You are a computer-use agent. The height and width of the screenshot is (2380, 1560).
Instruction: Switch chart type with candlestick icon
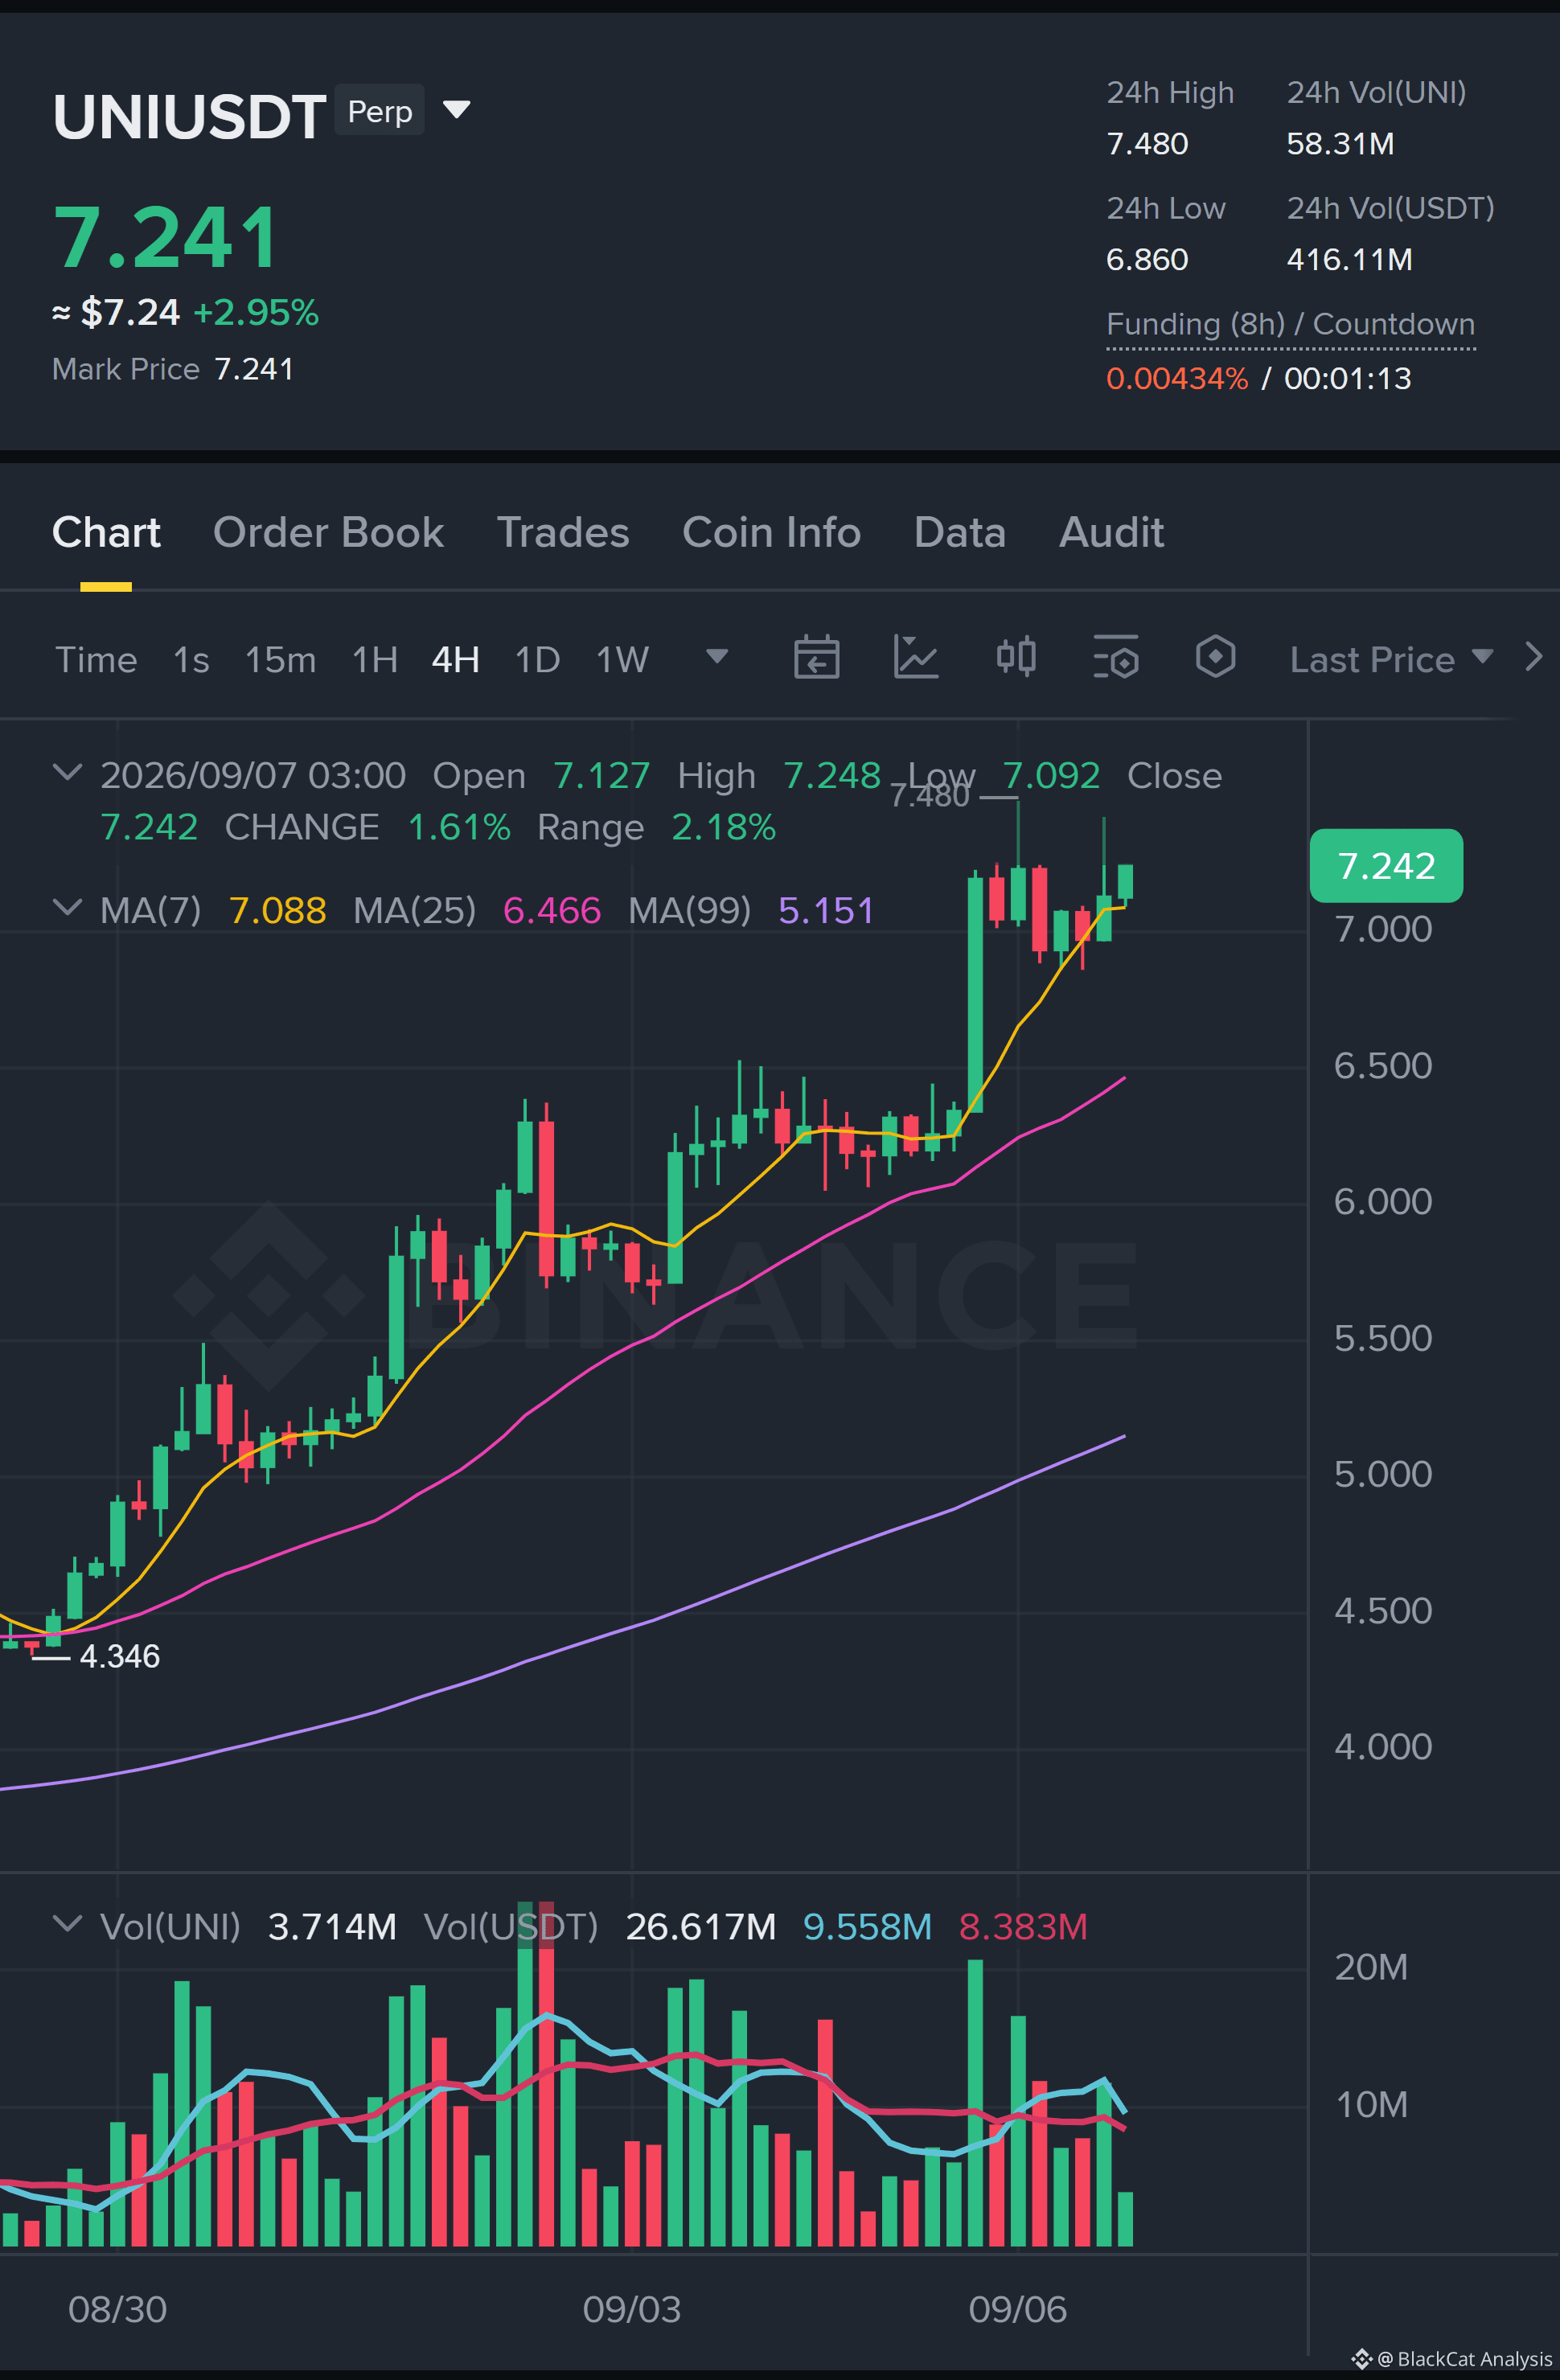click(x=1016, y=658)
